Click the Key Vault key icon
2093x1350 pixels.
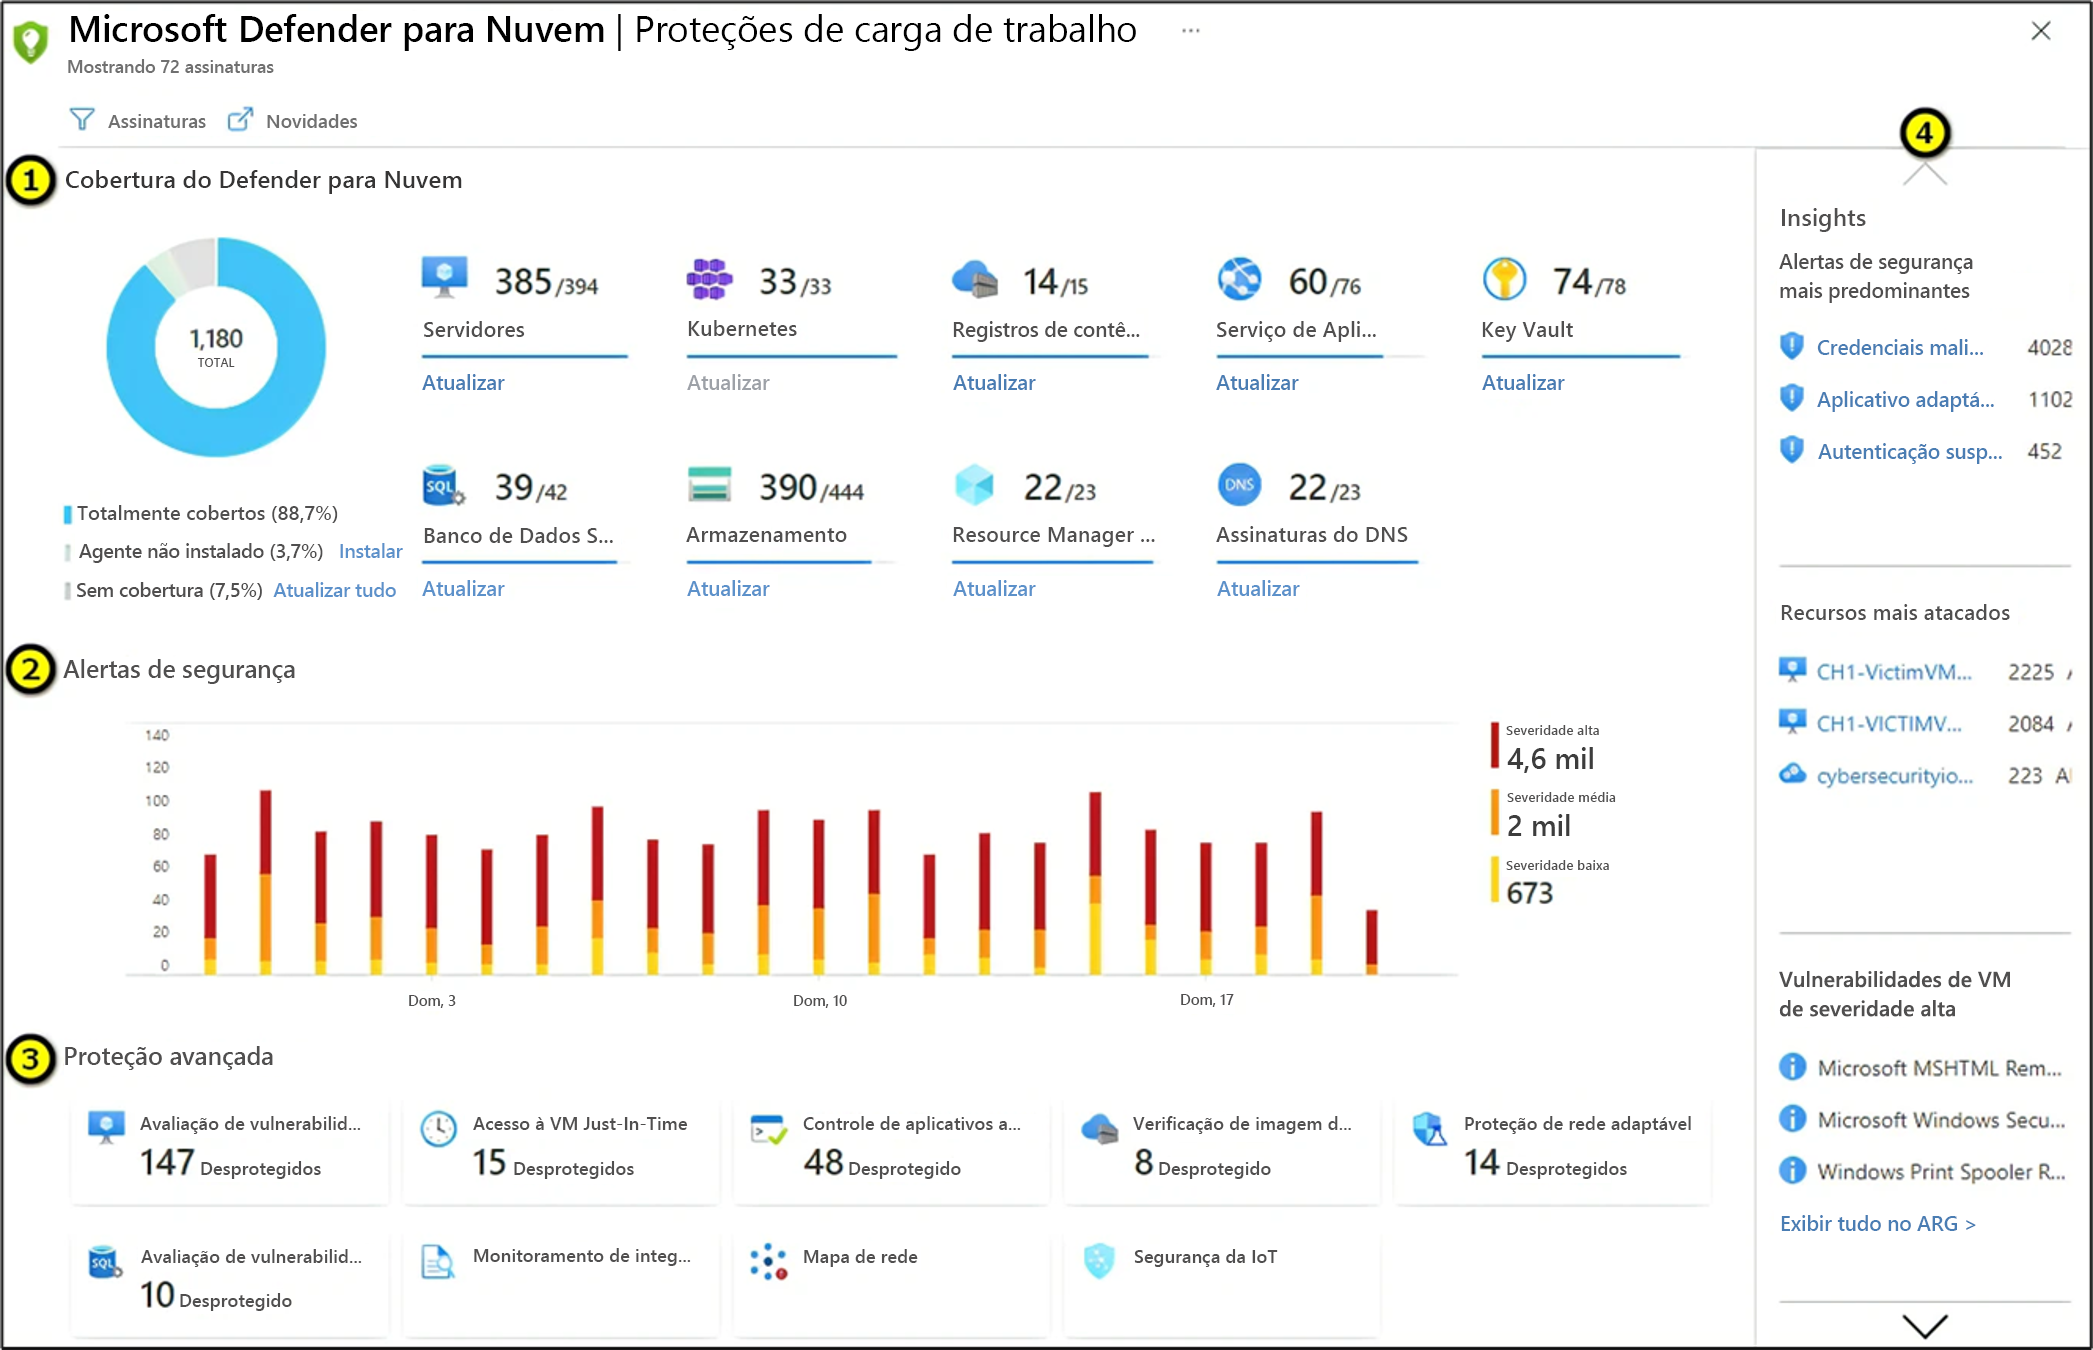click(x=1504, y=279)
